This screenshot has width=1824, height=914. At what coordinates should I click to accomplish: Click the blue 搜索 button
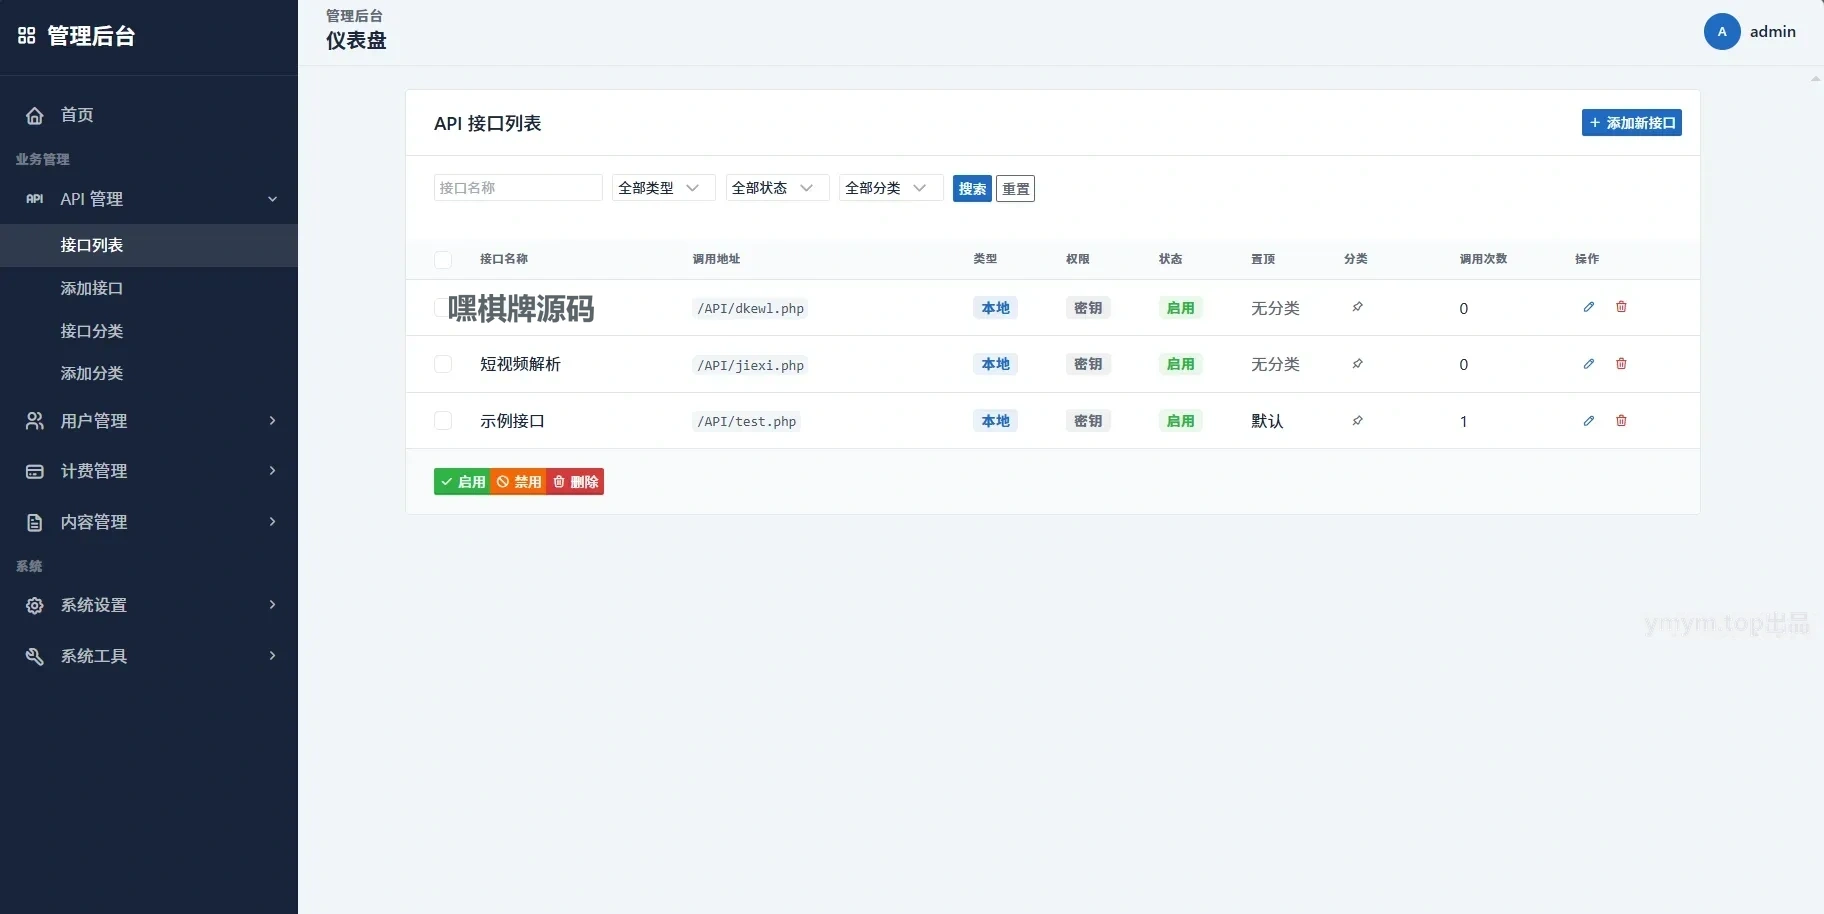tap(972, 188)
